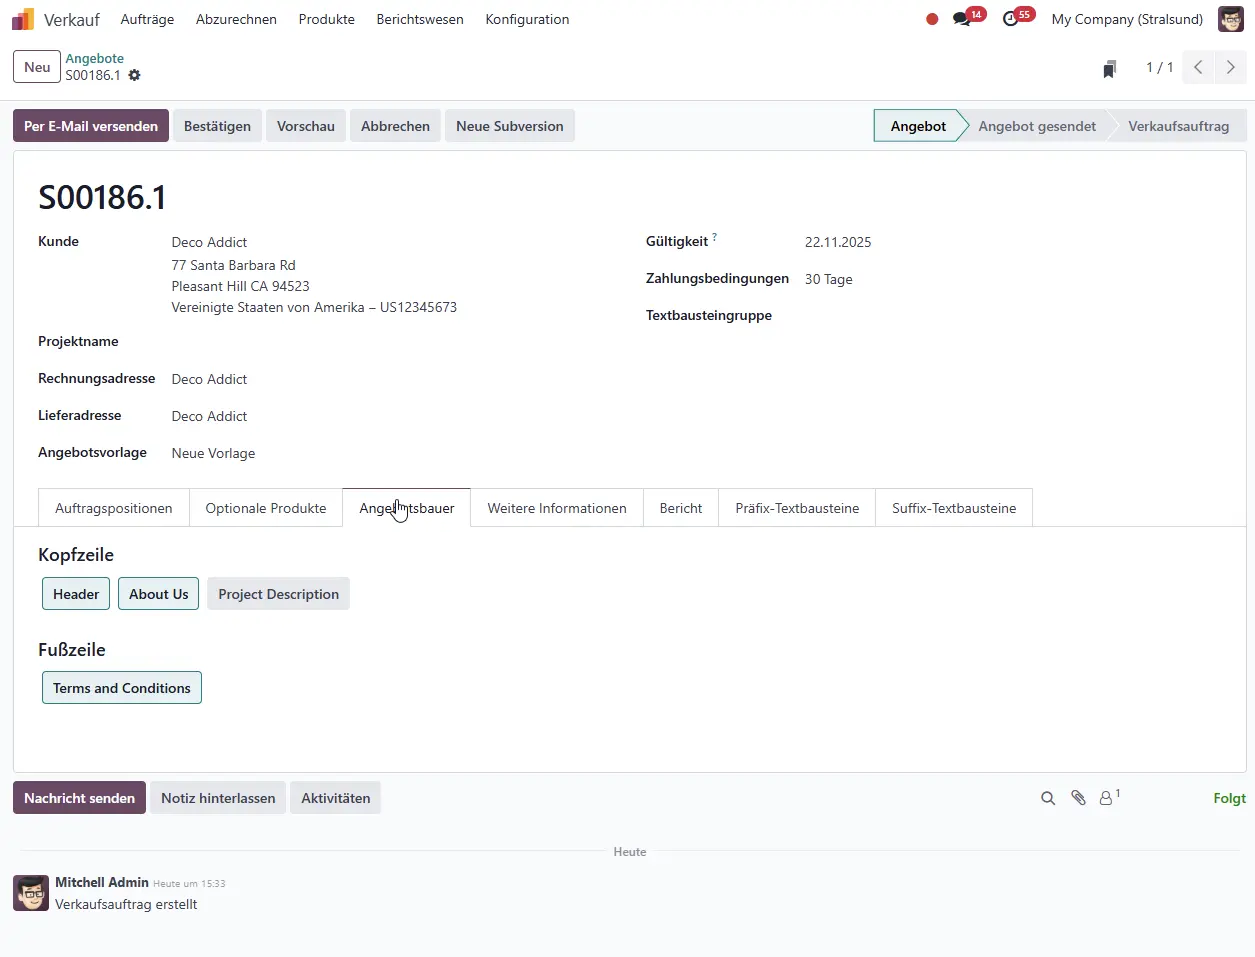
Task: Switch to the Auftragspositionen tab
Action: 114,508
